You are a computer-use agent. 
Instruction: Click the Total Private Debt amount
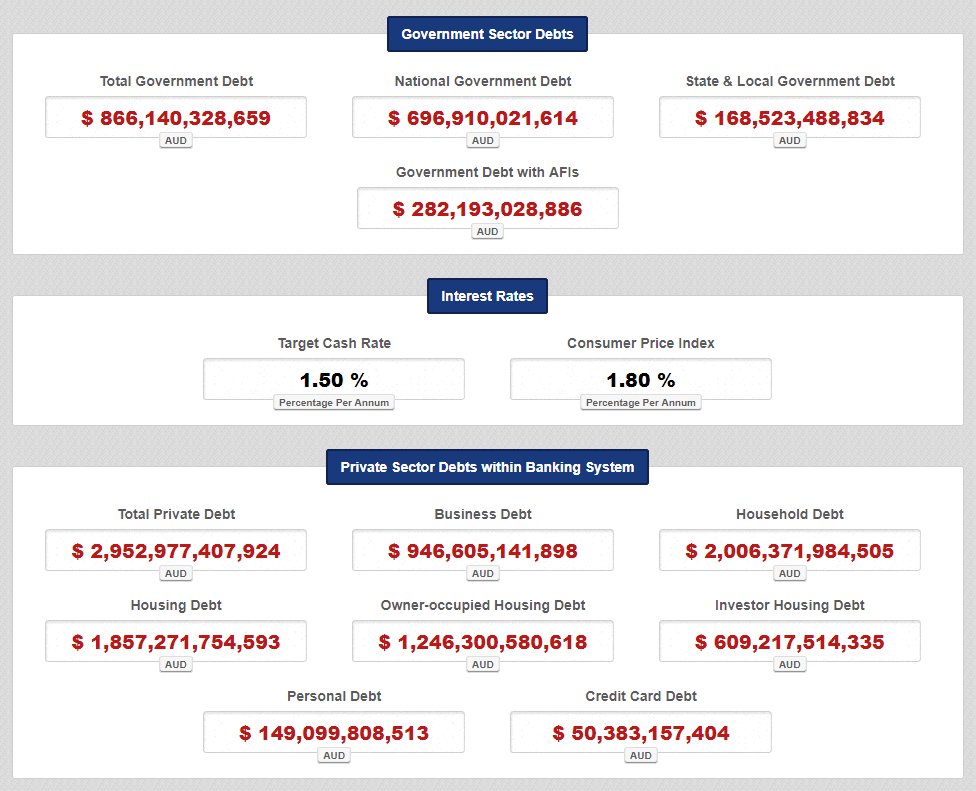(x=176, y=551)
